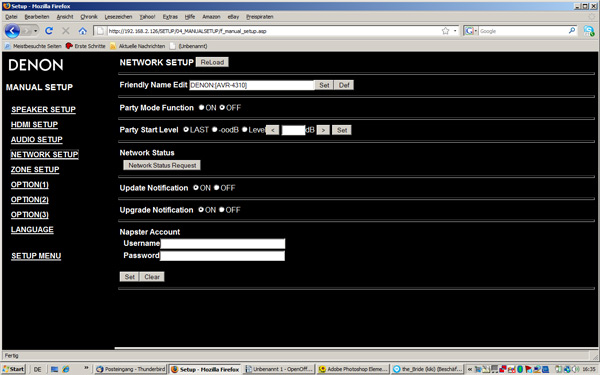The width and height of the screenshot is (600, 375).
Task: Open HDMI SETUP link
Action: point(34,124)
